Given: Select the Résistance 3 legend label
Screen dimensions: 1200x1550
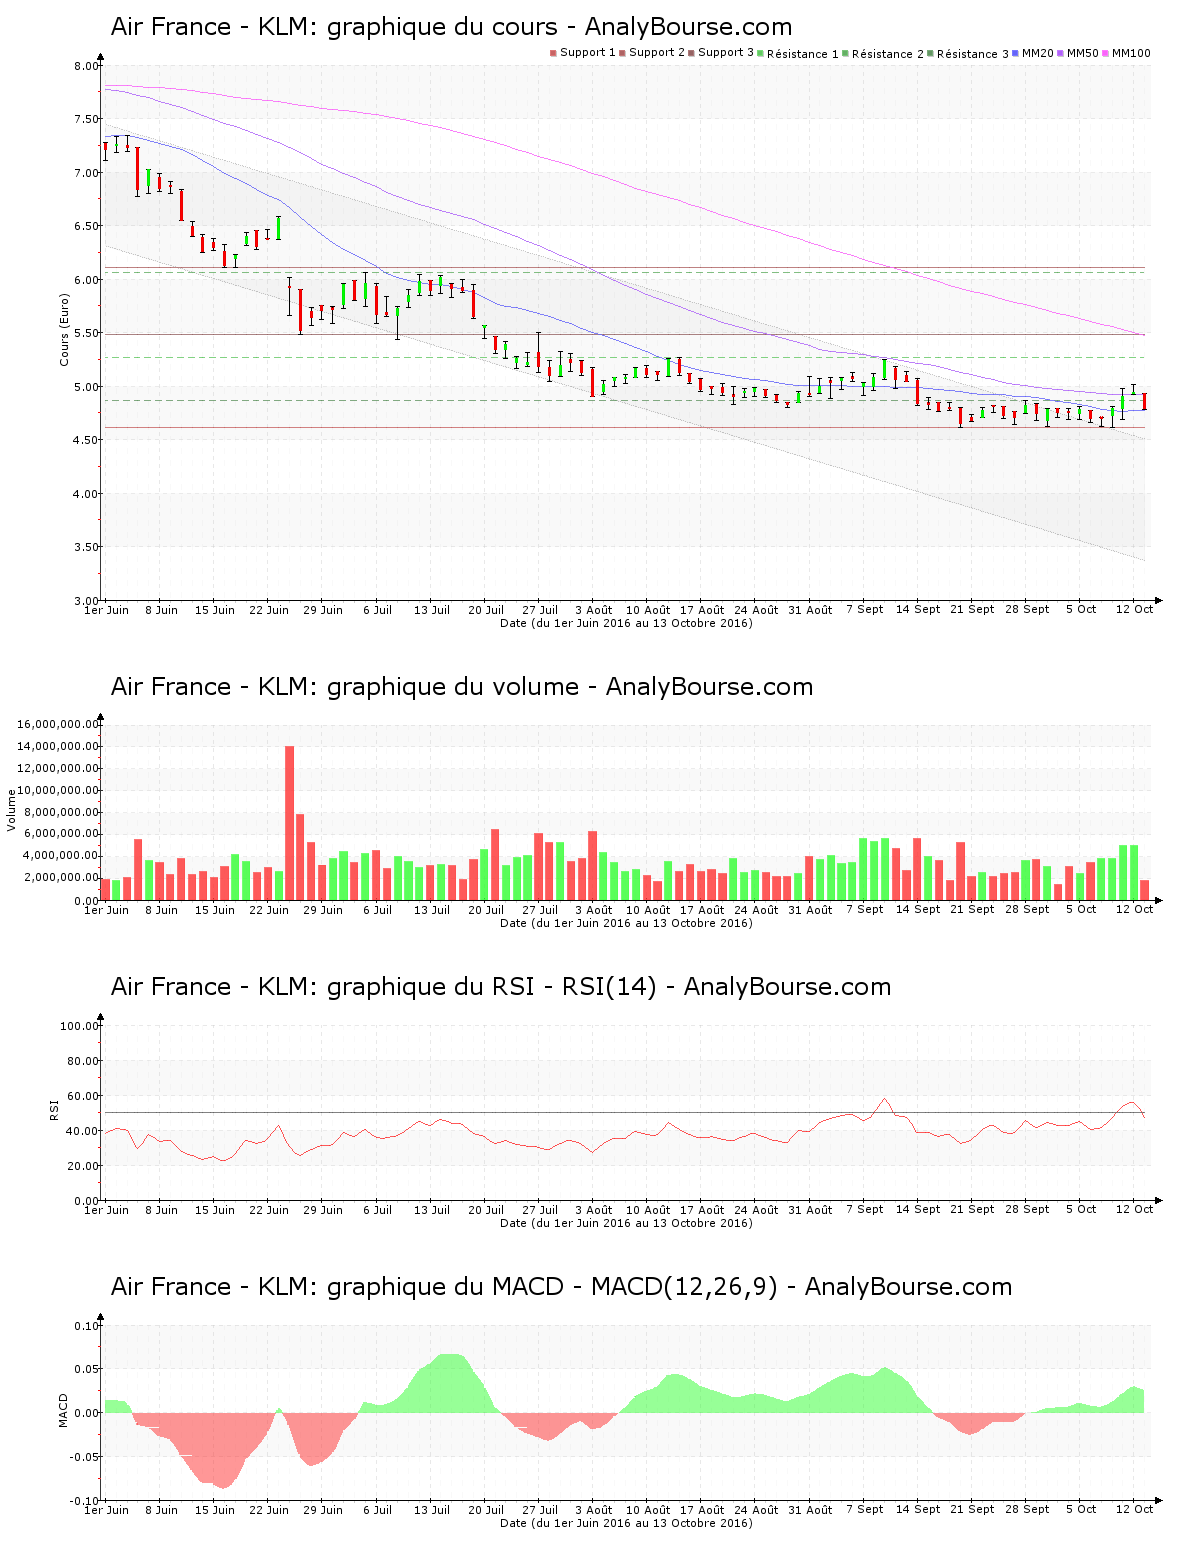Looking at the screenshot, I should tap(973, 54).
